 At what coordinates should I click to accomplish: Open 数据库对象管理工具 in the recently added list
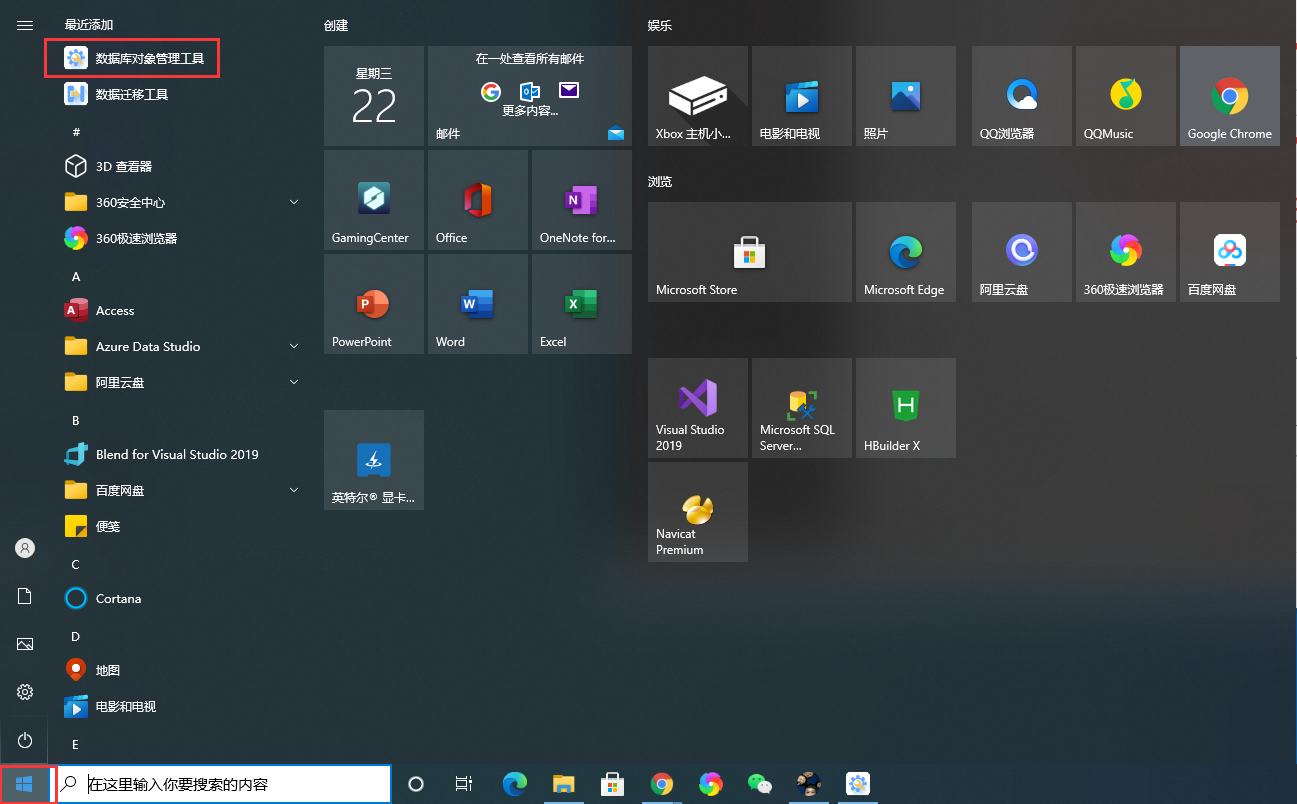pyautogui.click(x=132, y=58)
